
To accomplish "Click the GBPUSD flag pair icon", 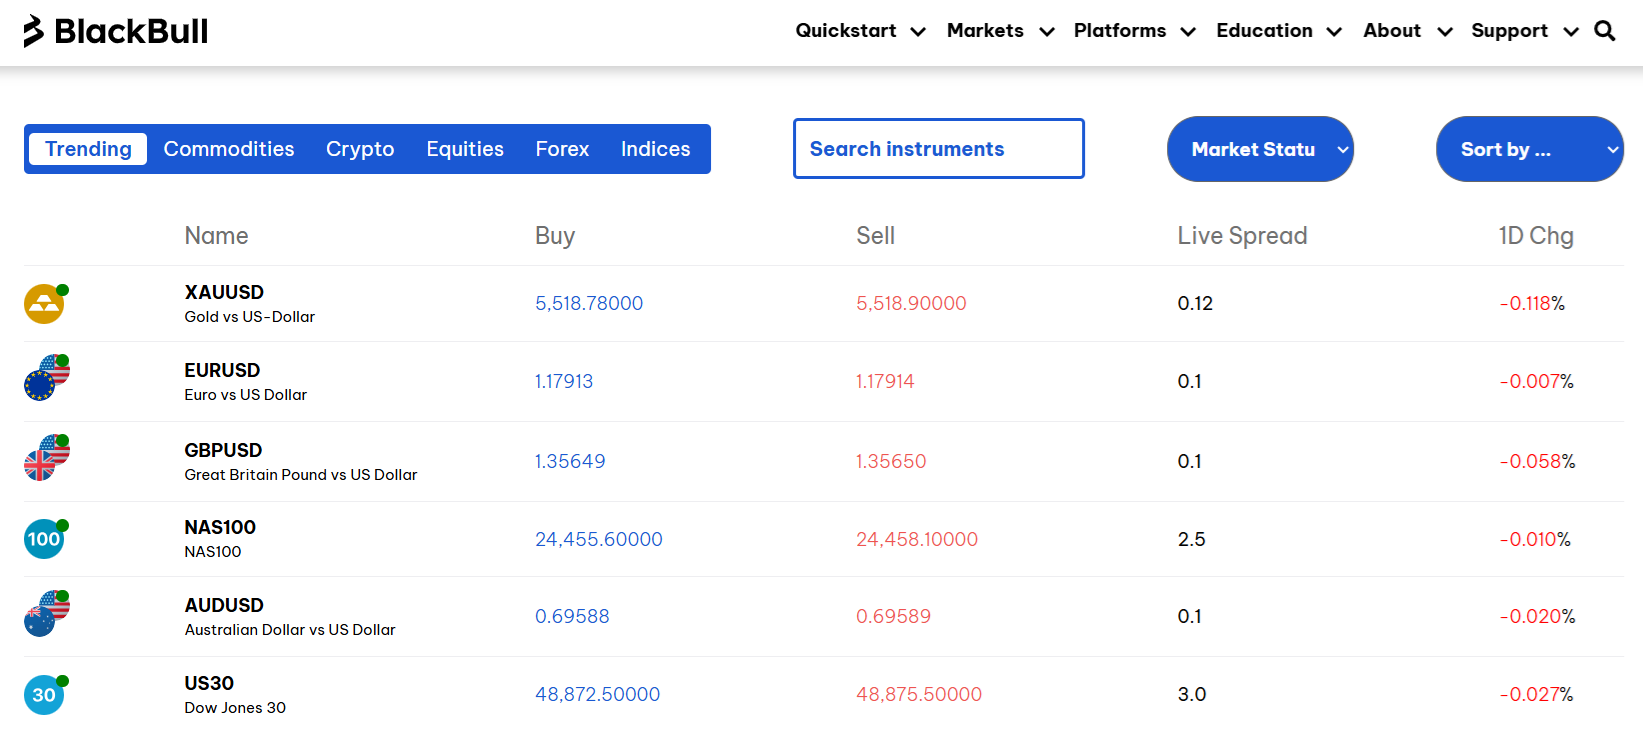I will point(47,458).
